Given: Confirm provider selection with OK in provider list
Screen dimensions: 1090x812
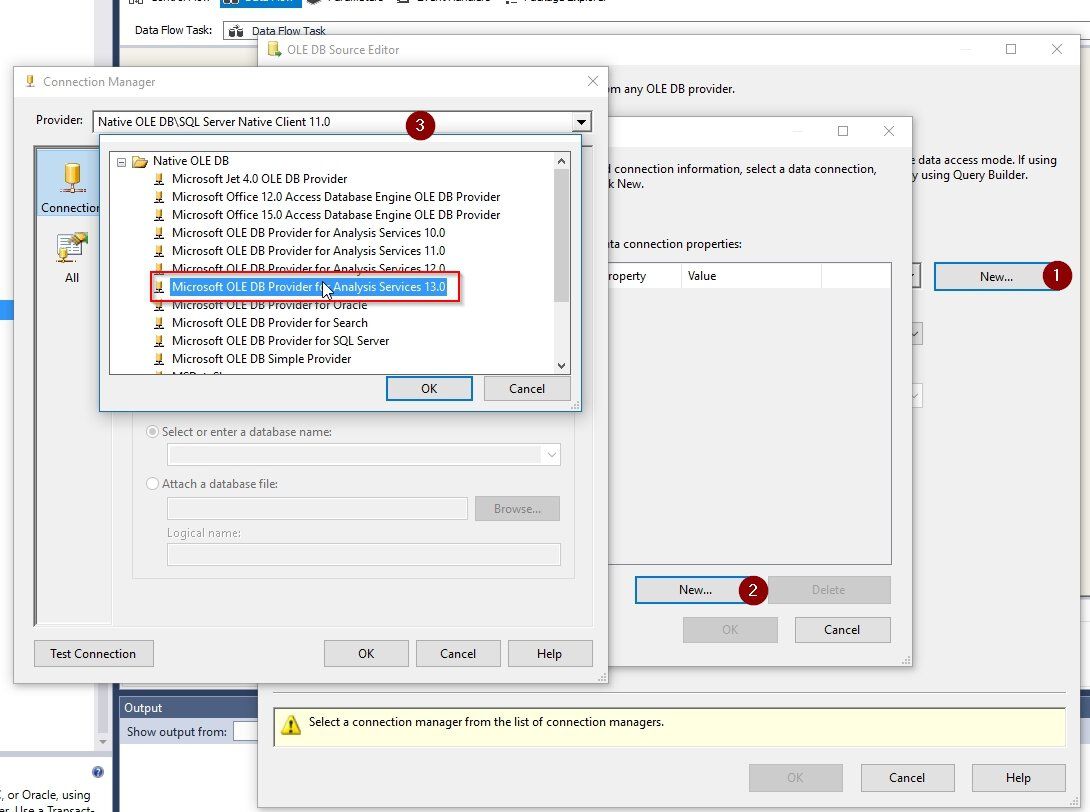Looking at the screenshot, I should (x=429, y=389).
